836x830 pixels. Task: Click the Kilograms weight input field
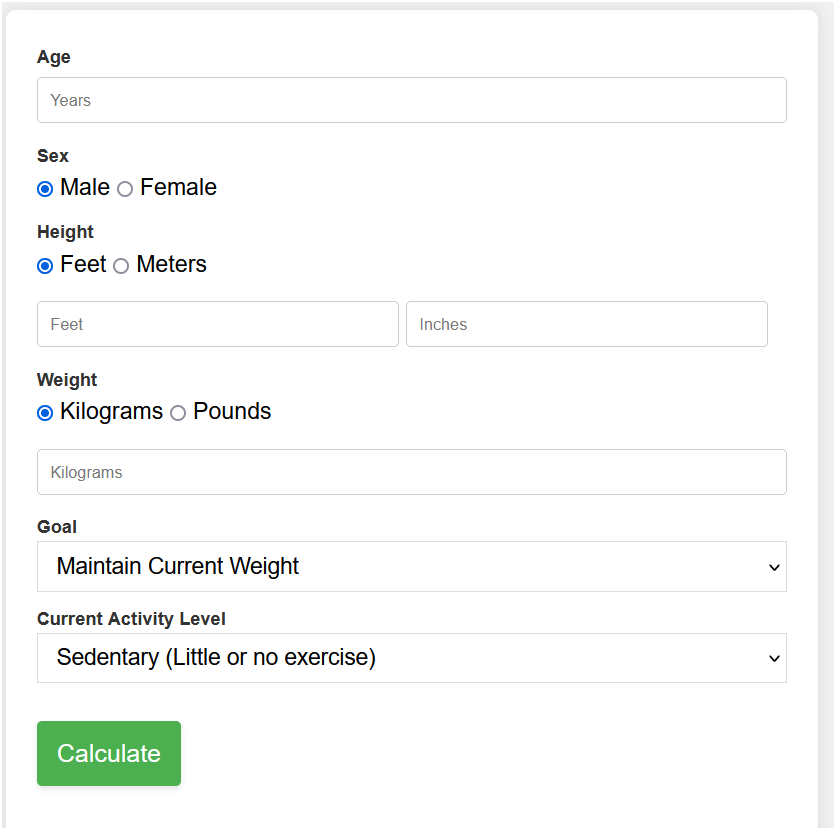[x=411, y=472]
